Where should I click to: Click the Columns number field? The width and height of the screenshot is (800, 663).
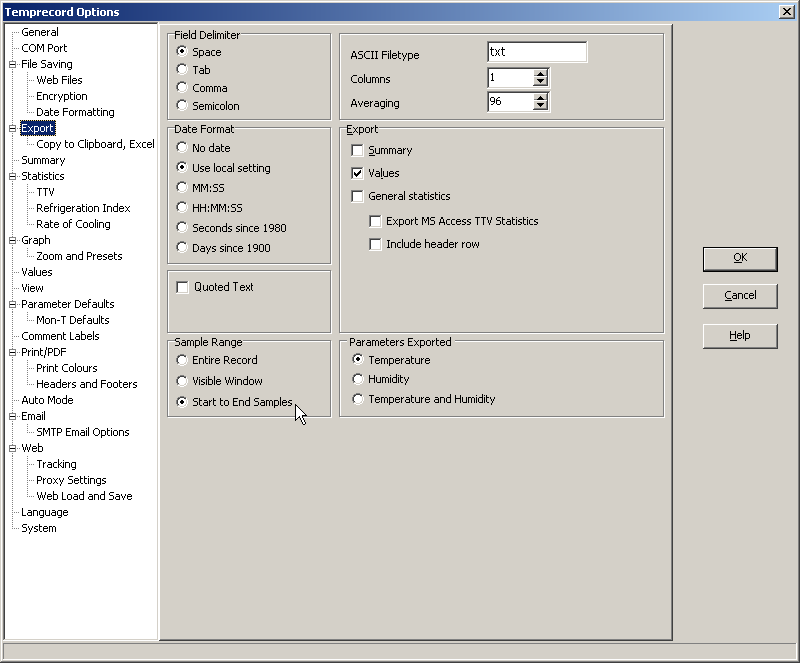(511, 78)
